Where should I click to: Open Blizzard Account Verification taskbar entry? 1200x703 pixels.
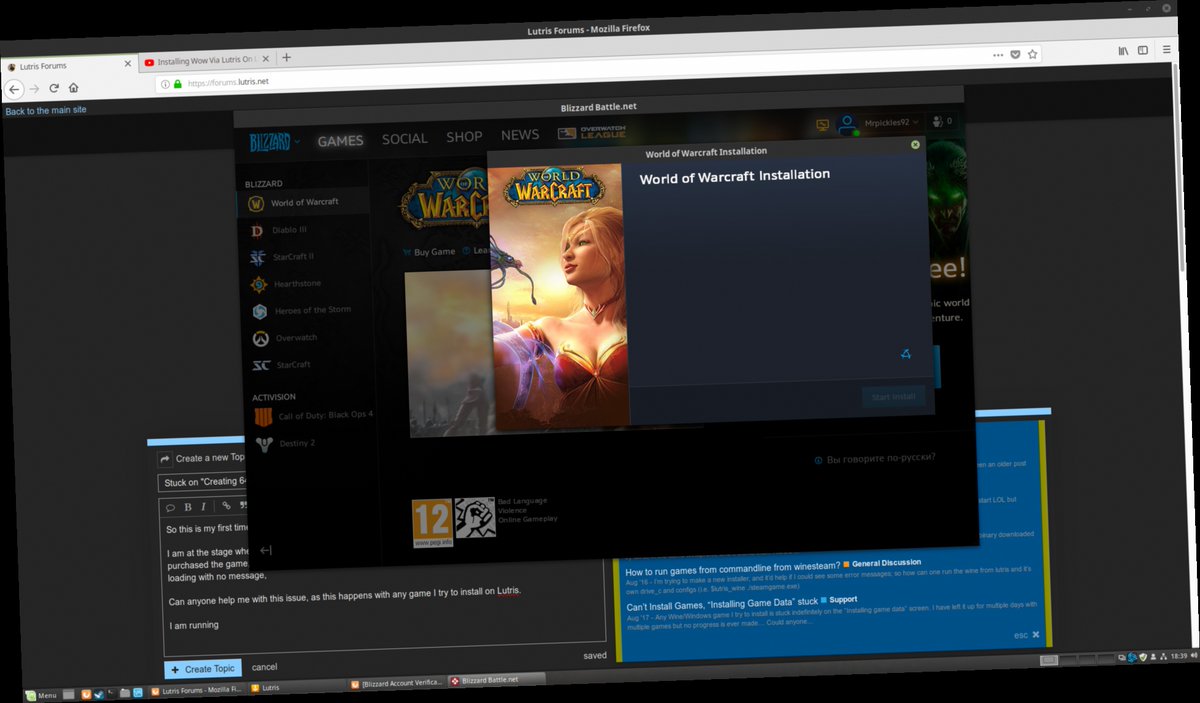pyautogui.click(x=396, y=684)
